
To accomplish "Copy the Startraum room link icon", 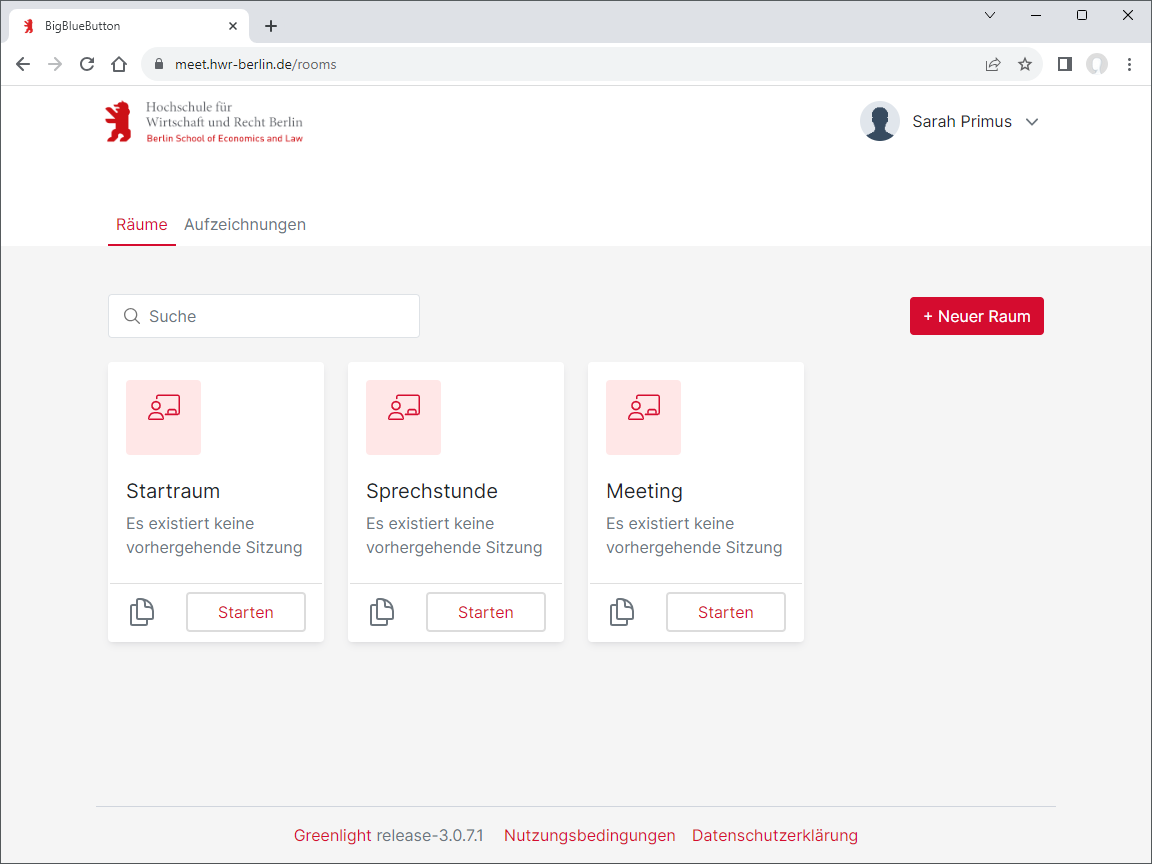I will [142, 612].
